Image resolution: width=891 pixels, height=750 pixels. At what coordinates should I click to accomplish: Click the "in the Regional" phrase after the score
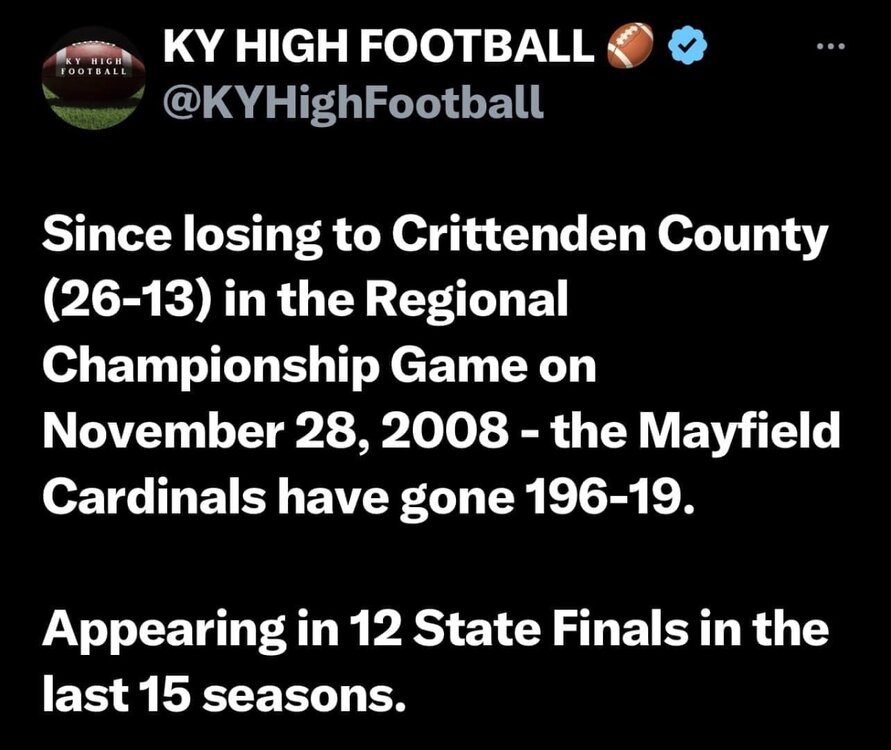[x=396, y=300]
